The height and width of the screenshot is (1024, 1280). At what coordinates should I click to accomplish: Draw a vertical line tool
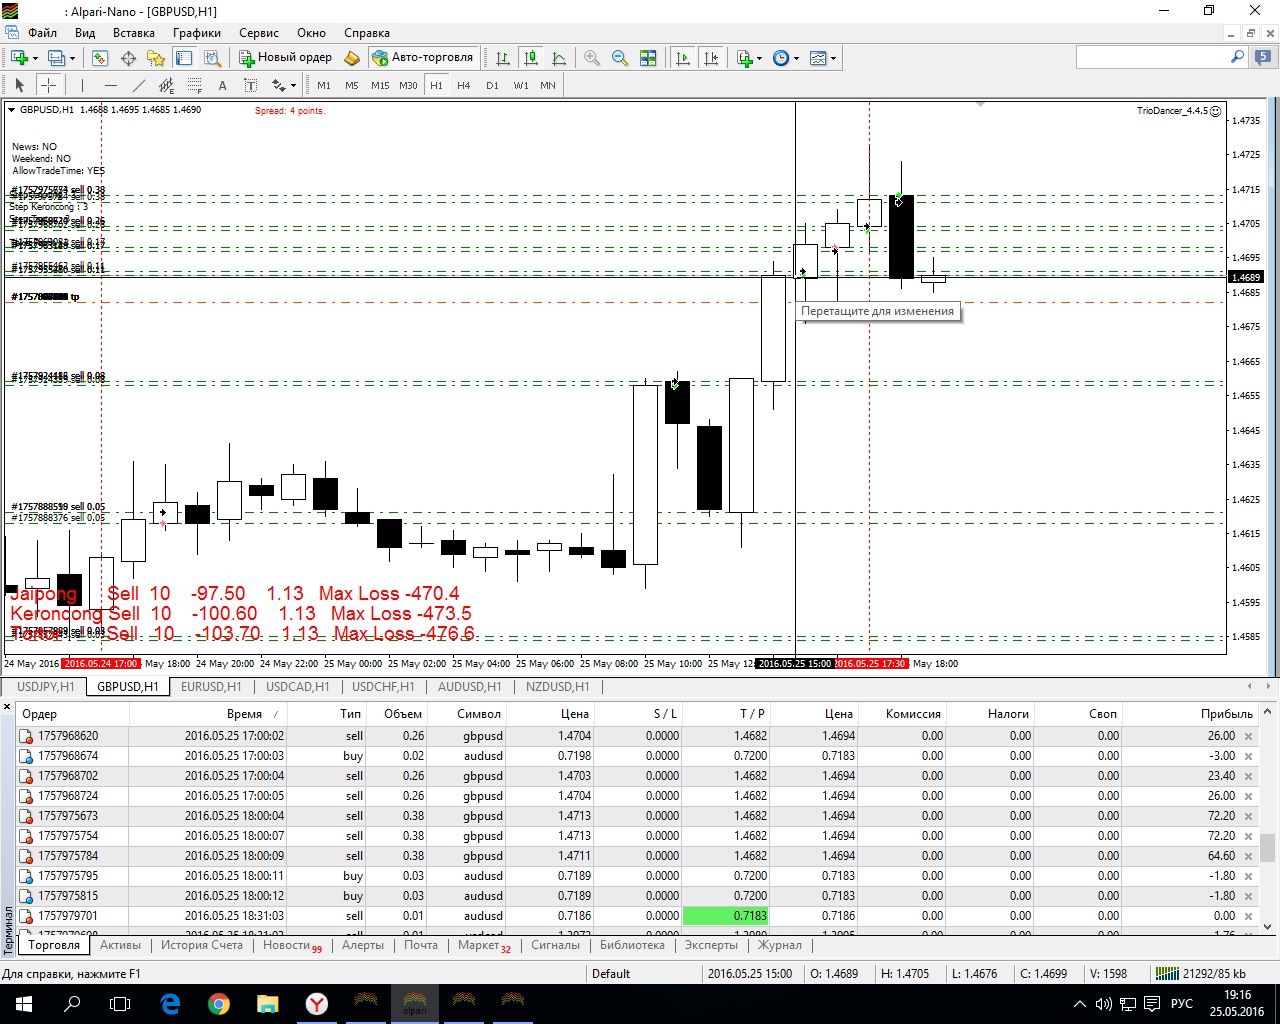[82, 85]
